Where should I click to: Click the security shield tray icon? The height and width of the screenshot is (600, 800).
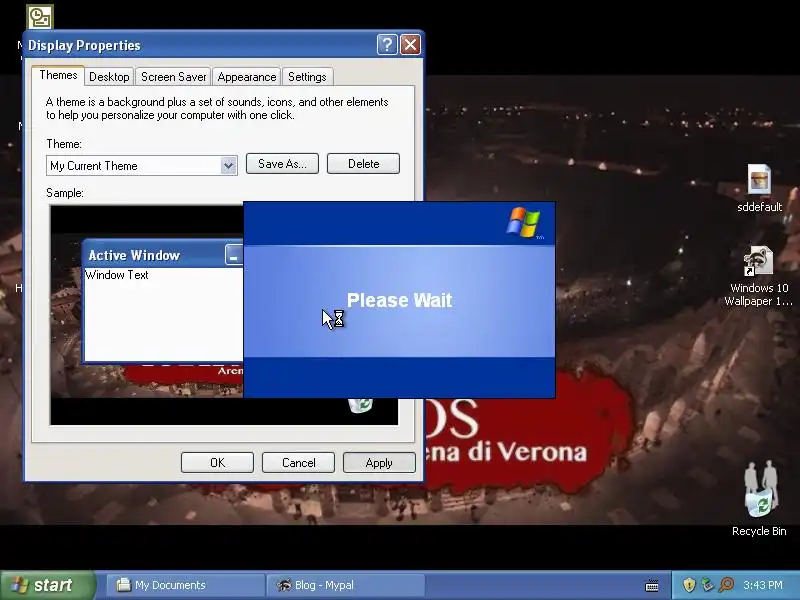(x=689, y=585)
